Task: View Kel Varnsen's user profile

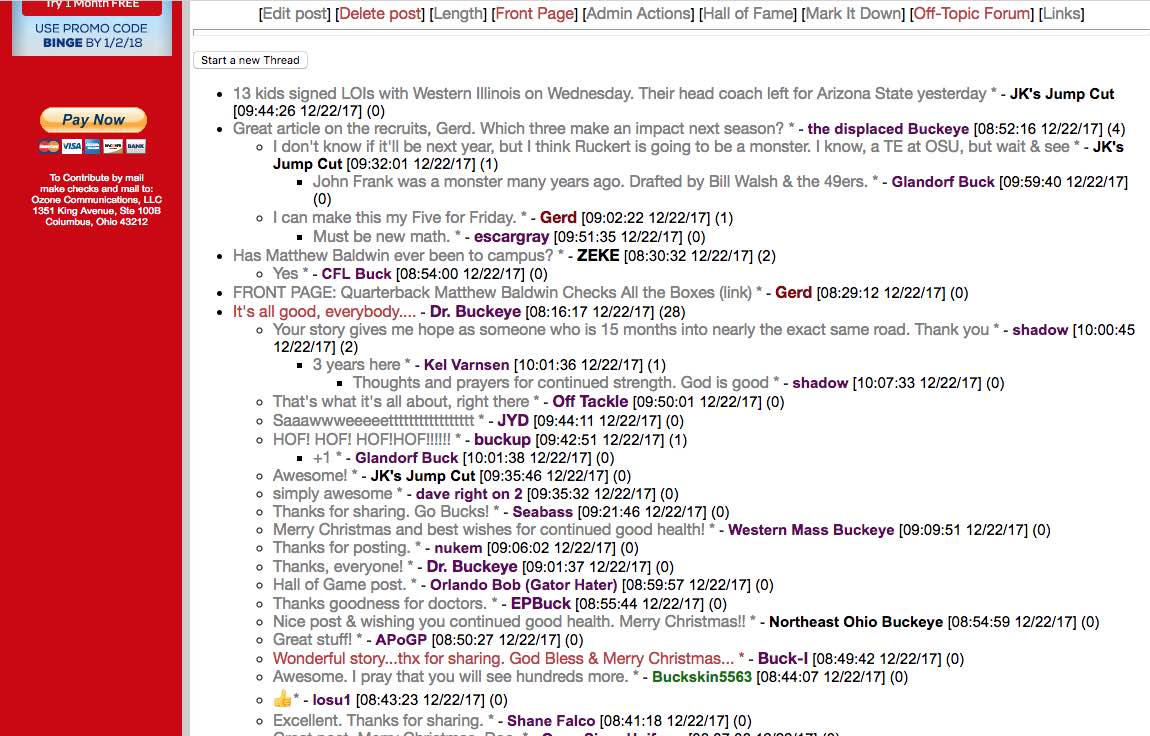Action: [x=466, y=365]
